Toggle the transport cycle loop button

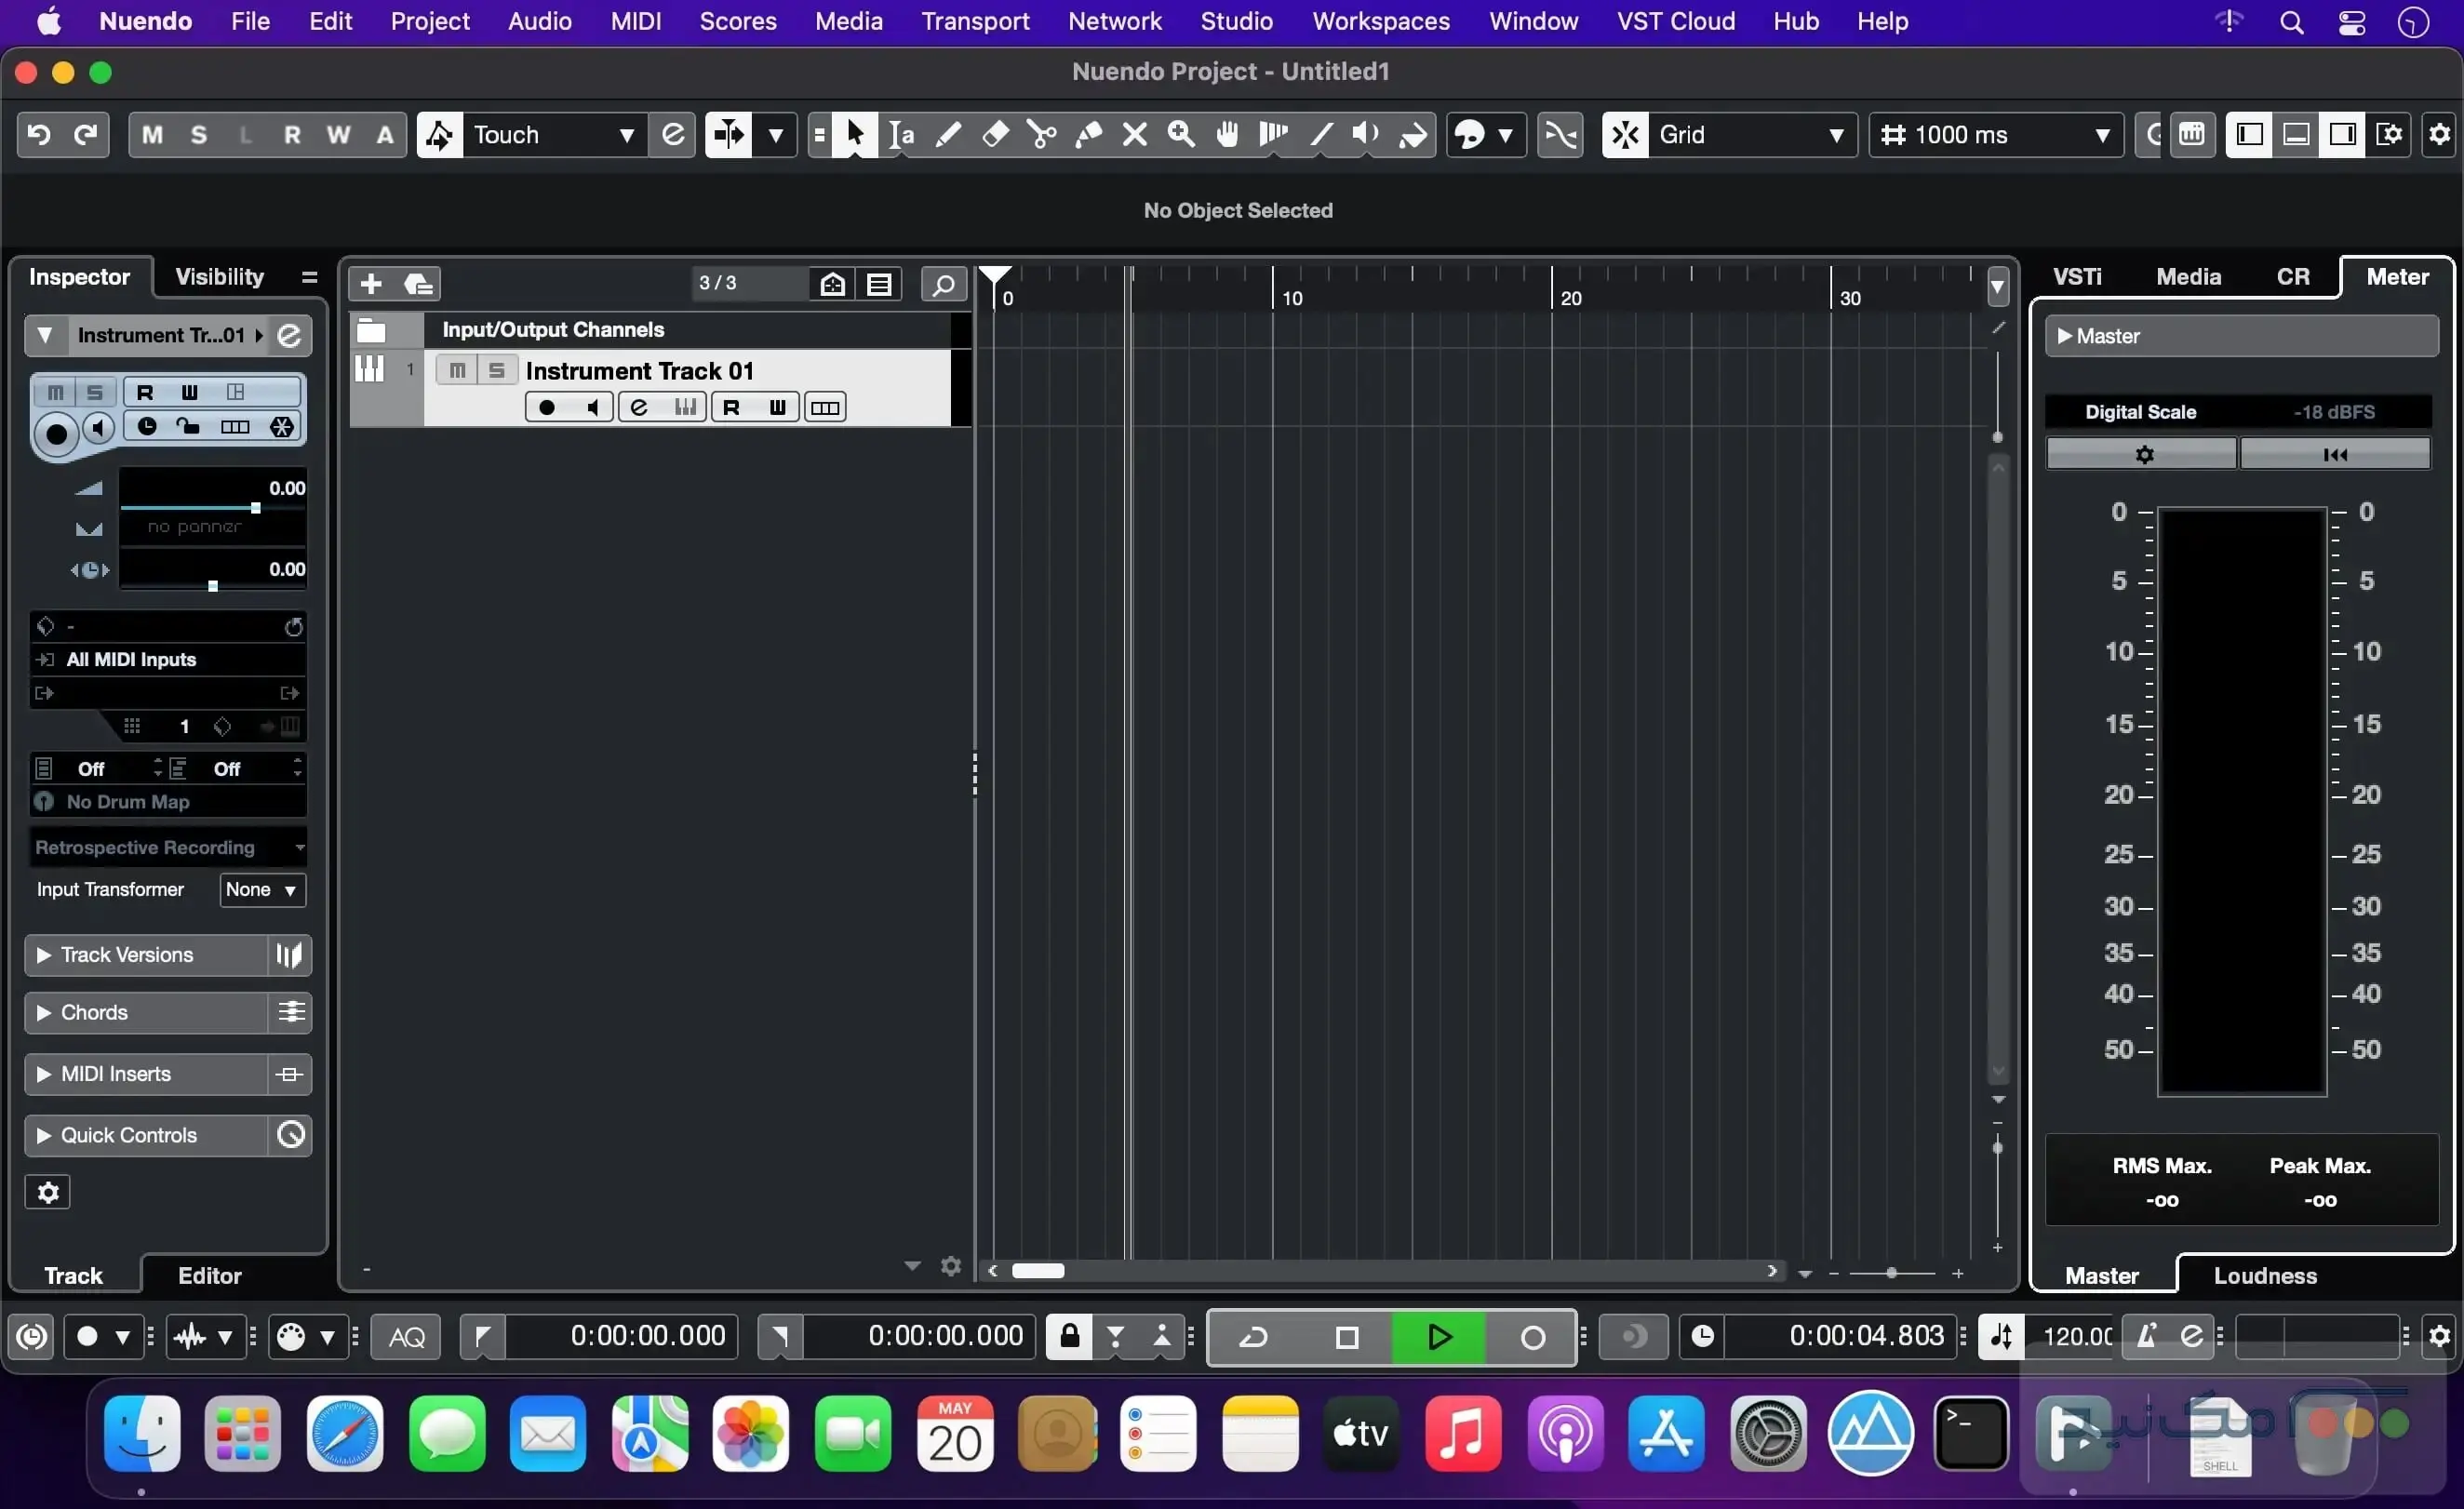(x=1253, y=1337)
